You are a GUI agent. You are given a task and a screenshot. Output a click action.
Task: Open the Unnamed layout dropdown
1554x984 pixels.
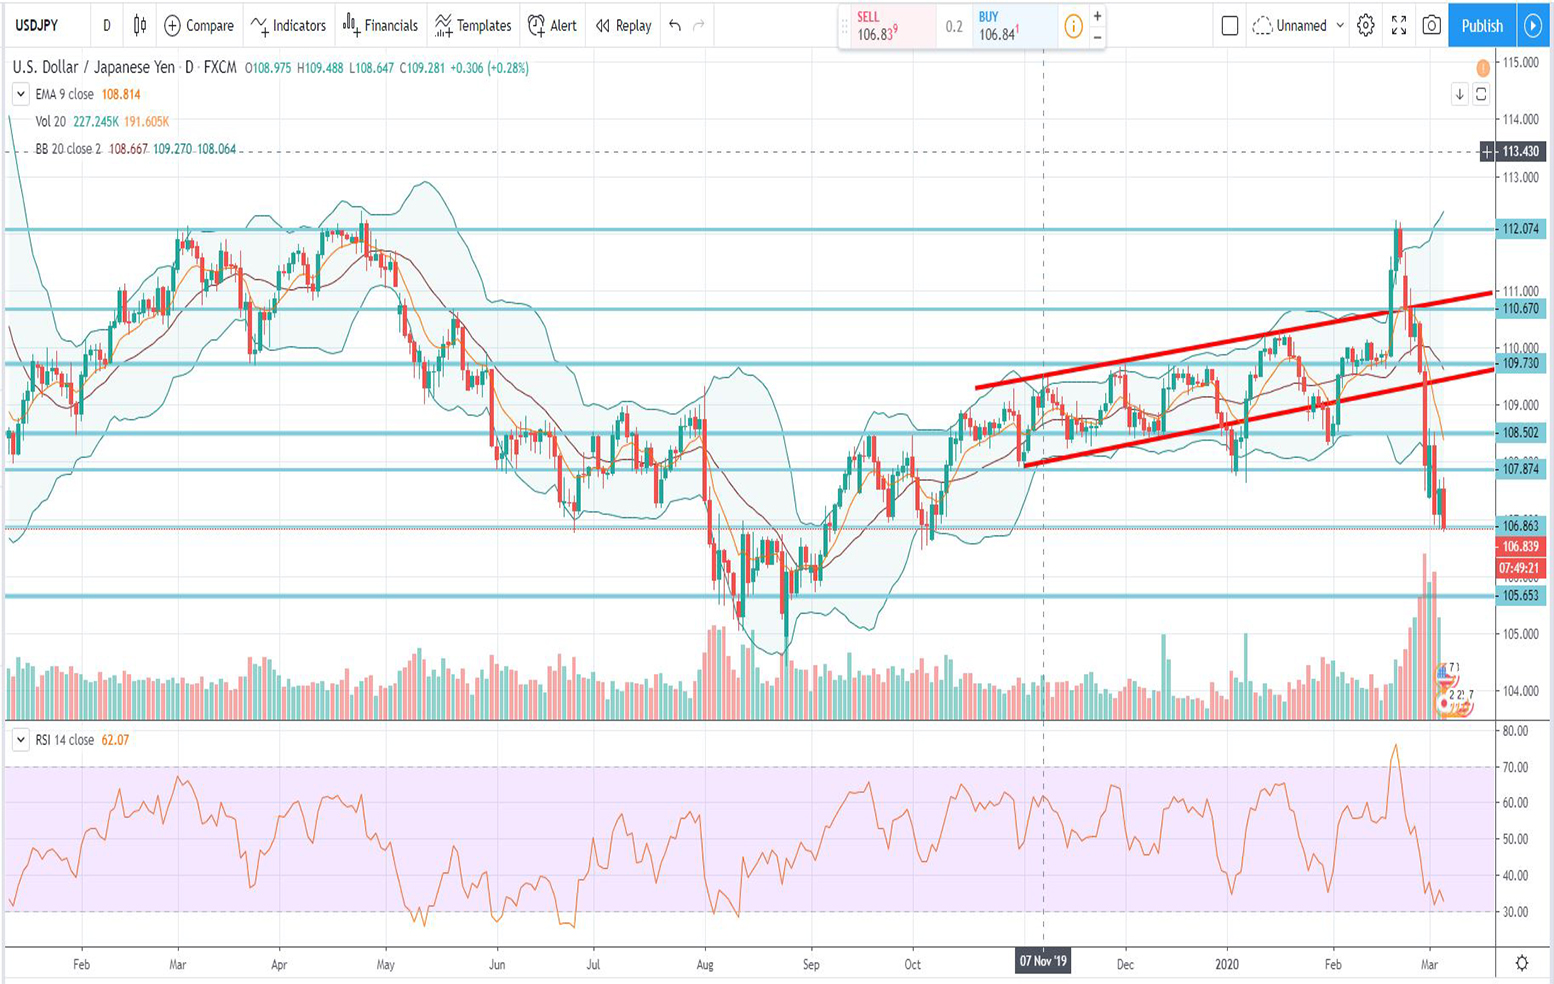pos(1299,26)
